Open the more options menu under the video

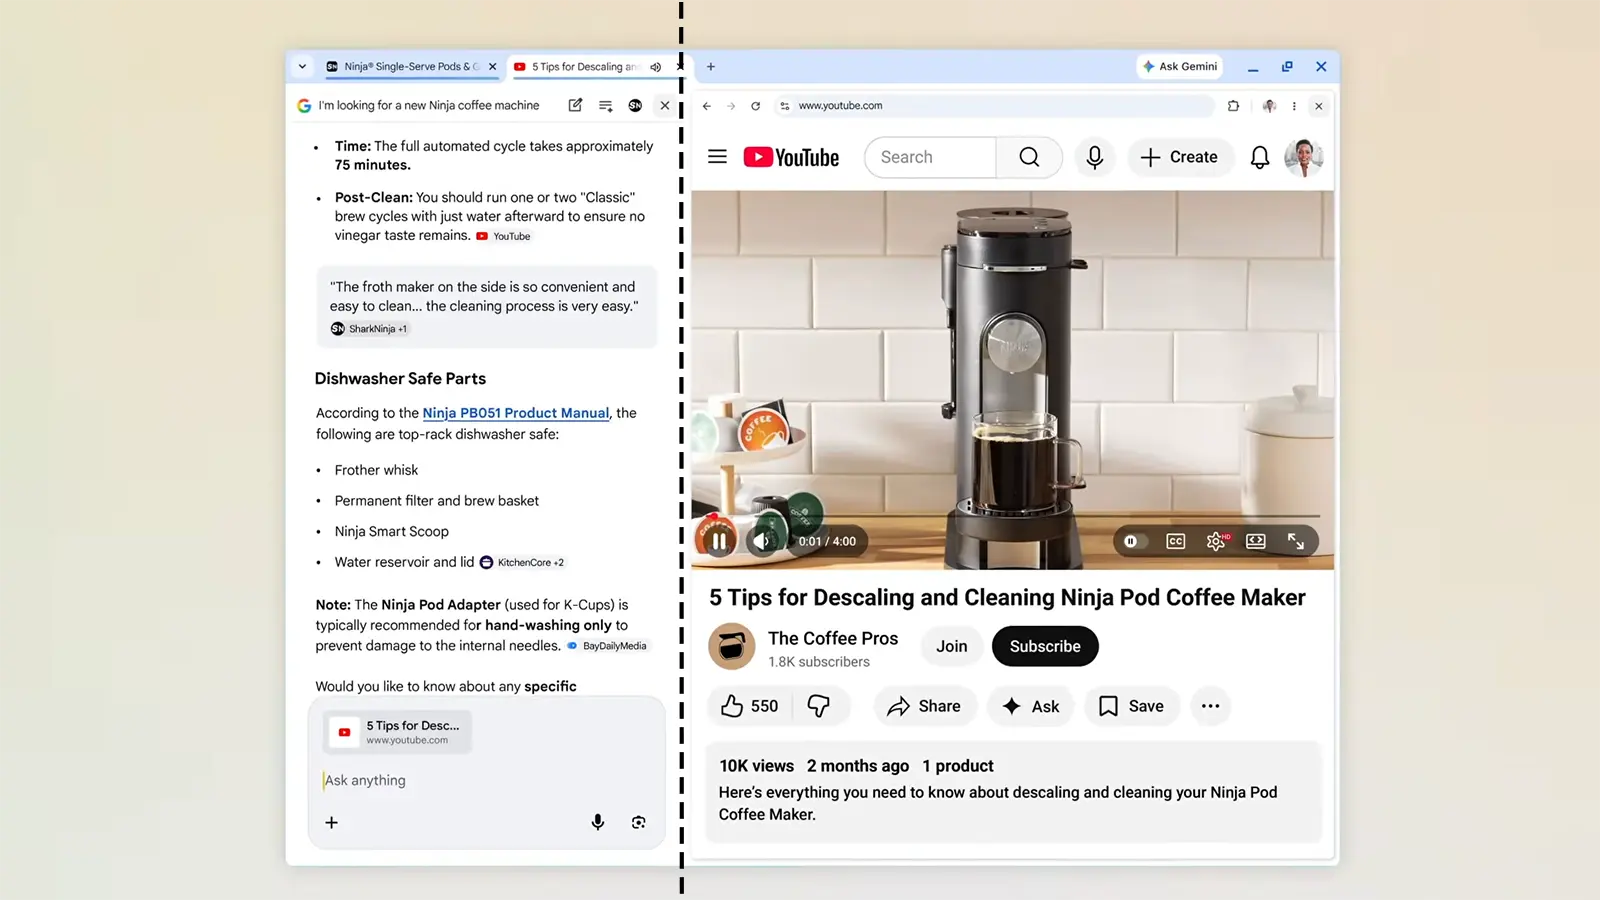(x=1210, y=706)
